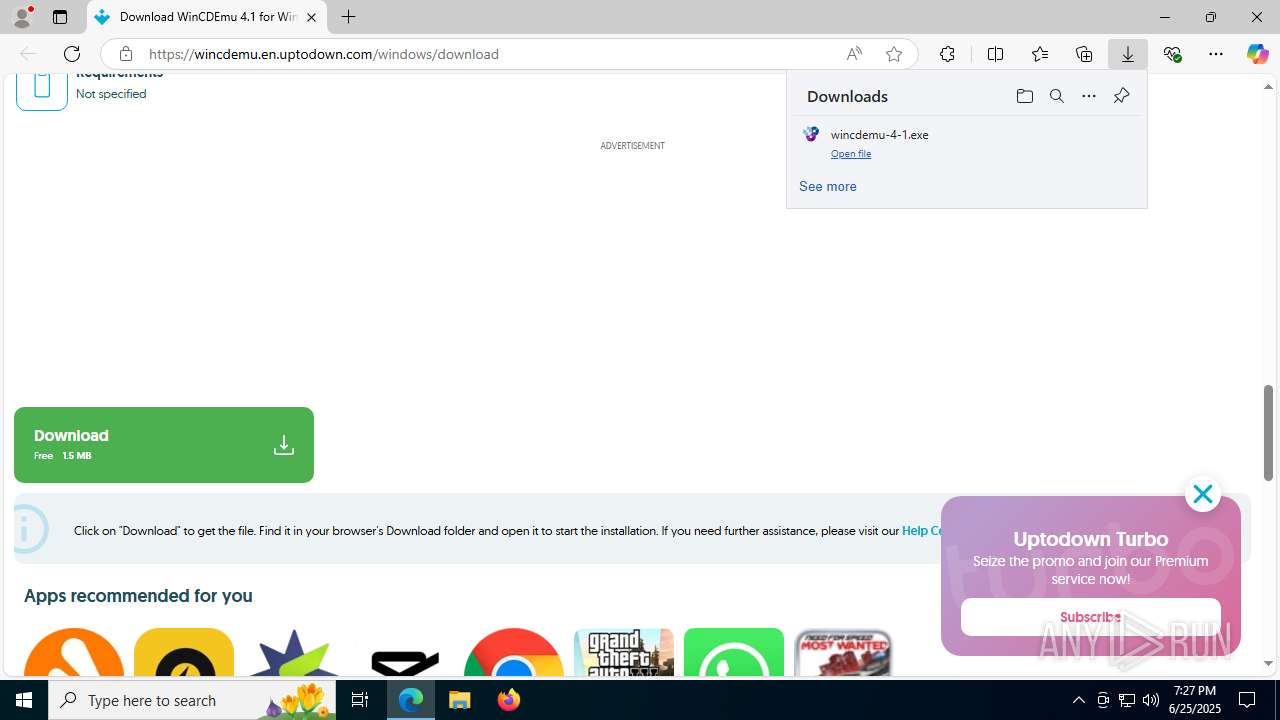Open the Windows Start menu
This screenshot has height=720, width=1280.
(24, 700)
